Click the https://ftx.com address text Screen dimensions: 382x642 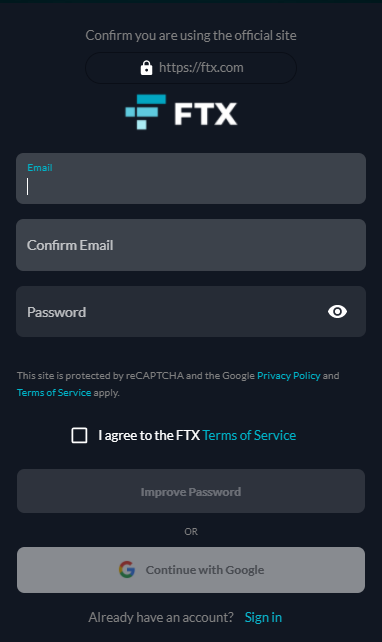click(201, 68)
